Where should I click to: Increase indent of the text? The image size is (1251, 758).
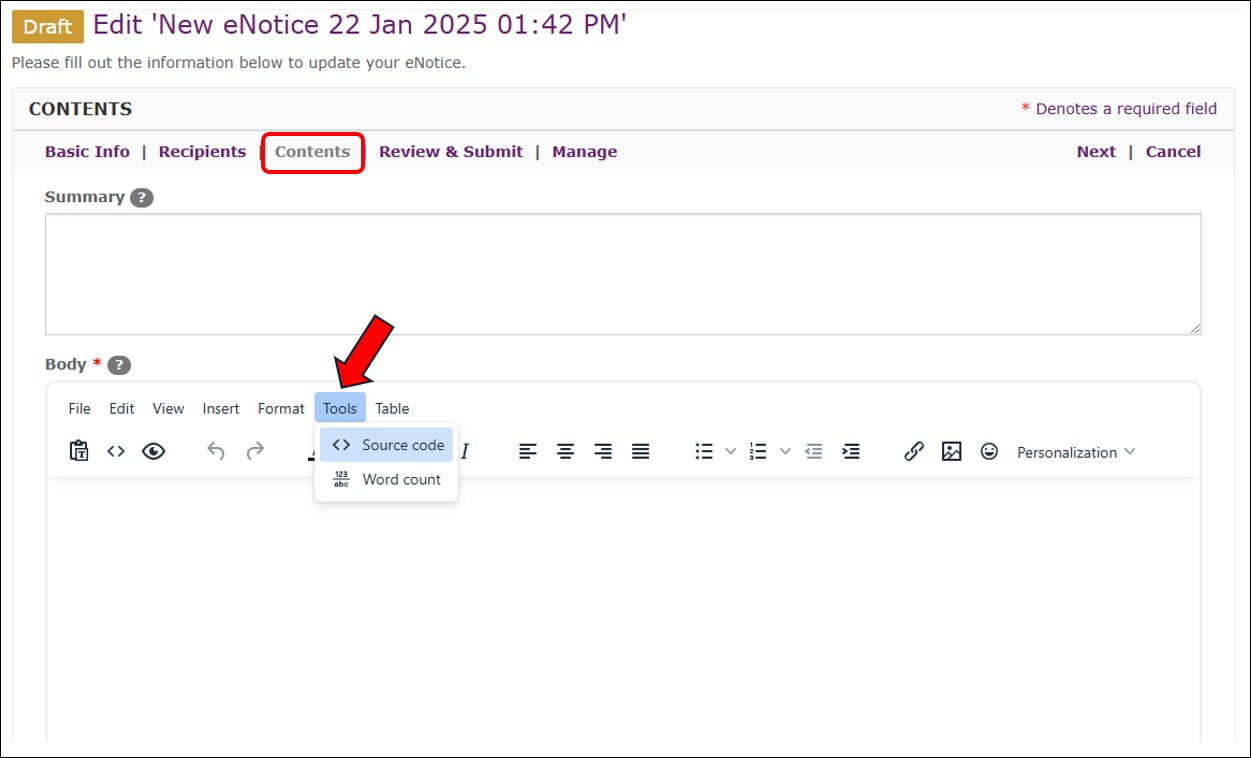(x=851, y=452)
